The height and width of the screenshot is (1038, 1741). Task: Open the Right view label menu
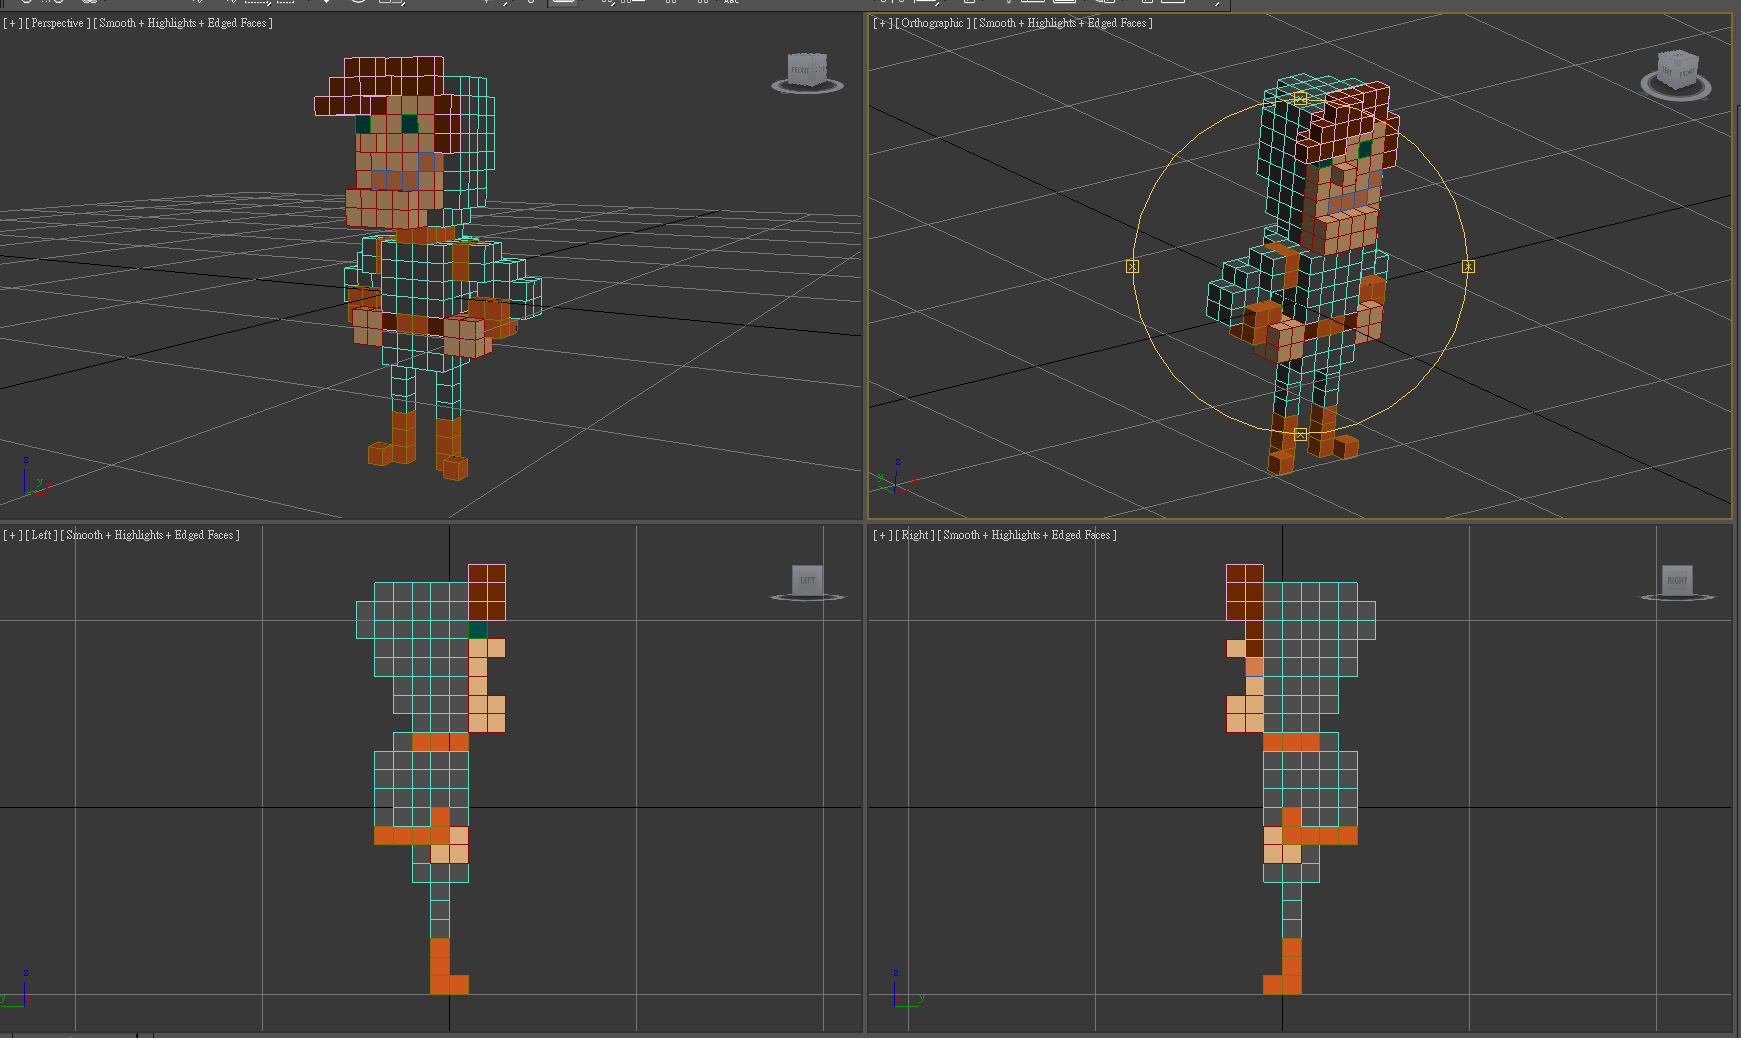click(x=915, y=535)
